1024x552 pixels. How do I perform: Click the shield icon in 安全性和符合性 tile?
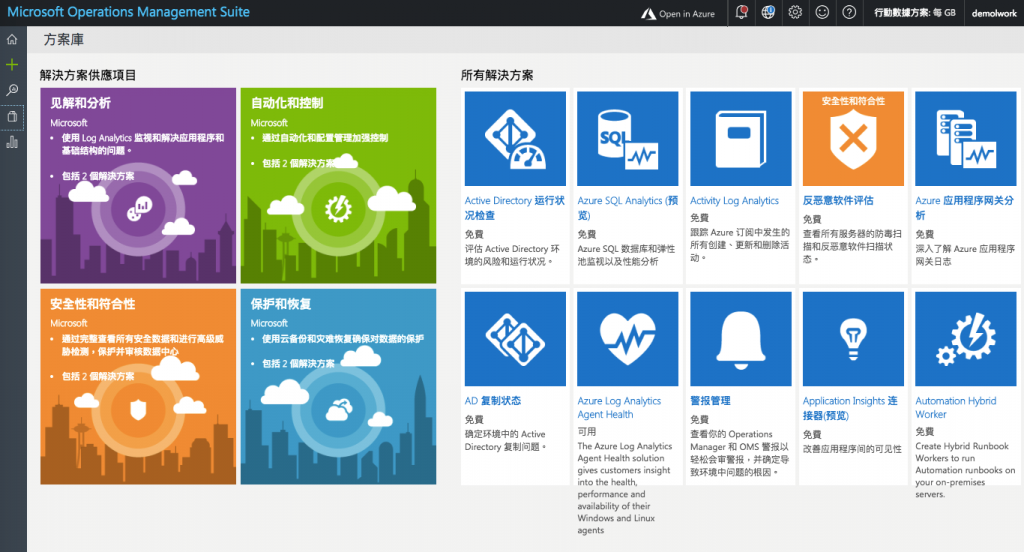(x=138, y=410)
